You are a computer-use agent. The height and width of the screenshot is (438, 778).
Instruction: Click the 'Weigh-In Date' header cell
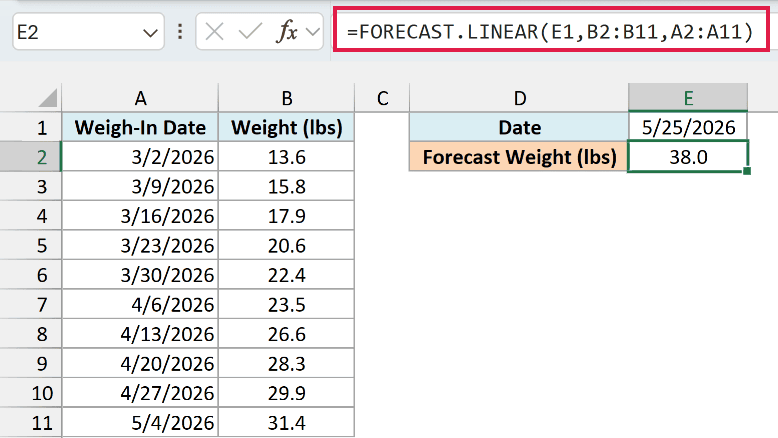coord(140,127)
